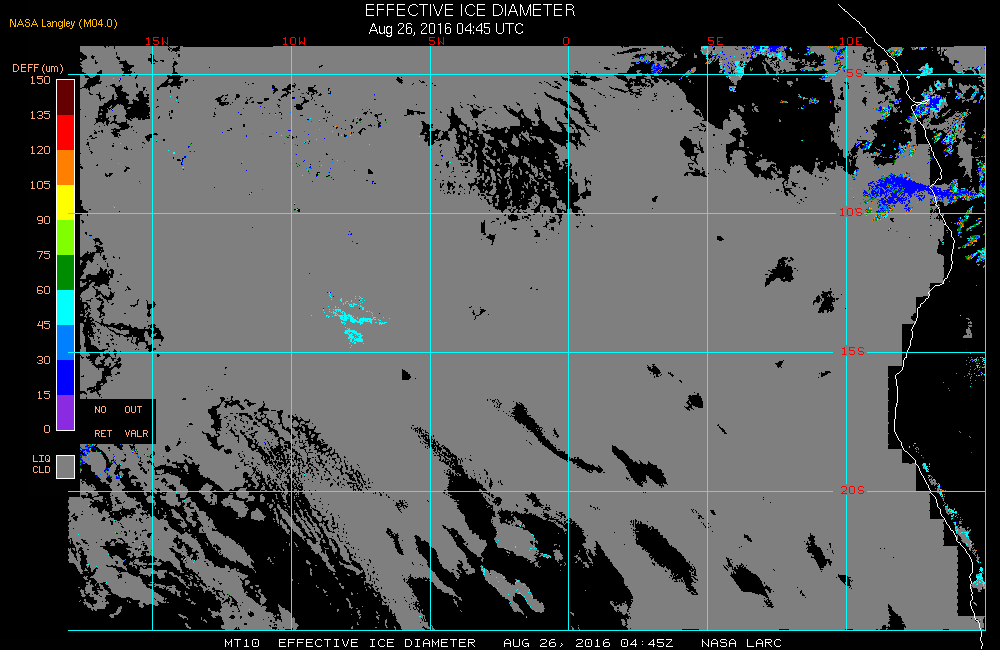1000x650 pixels.
Task: Click the Aug 26, 2016 04:45 UTC timestamp
Action: [446, 29]
